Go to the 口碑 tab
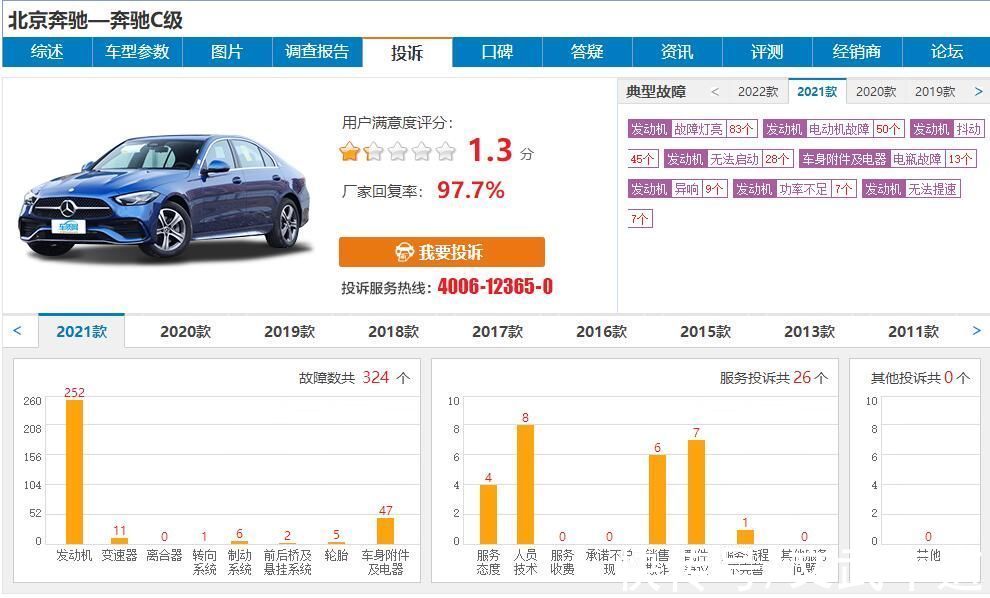990x598 pixels. click(x=498, y=52)
